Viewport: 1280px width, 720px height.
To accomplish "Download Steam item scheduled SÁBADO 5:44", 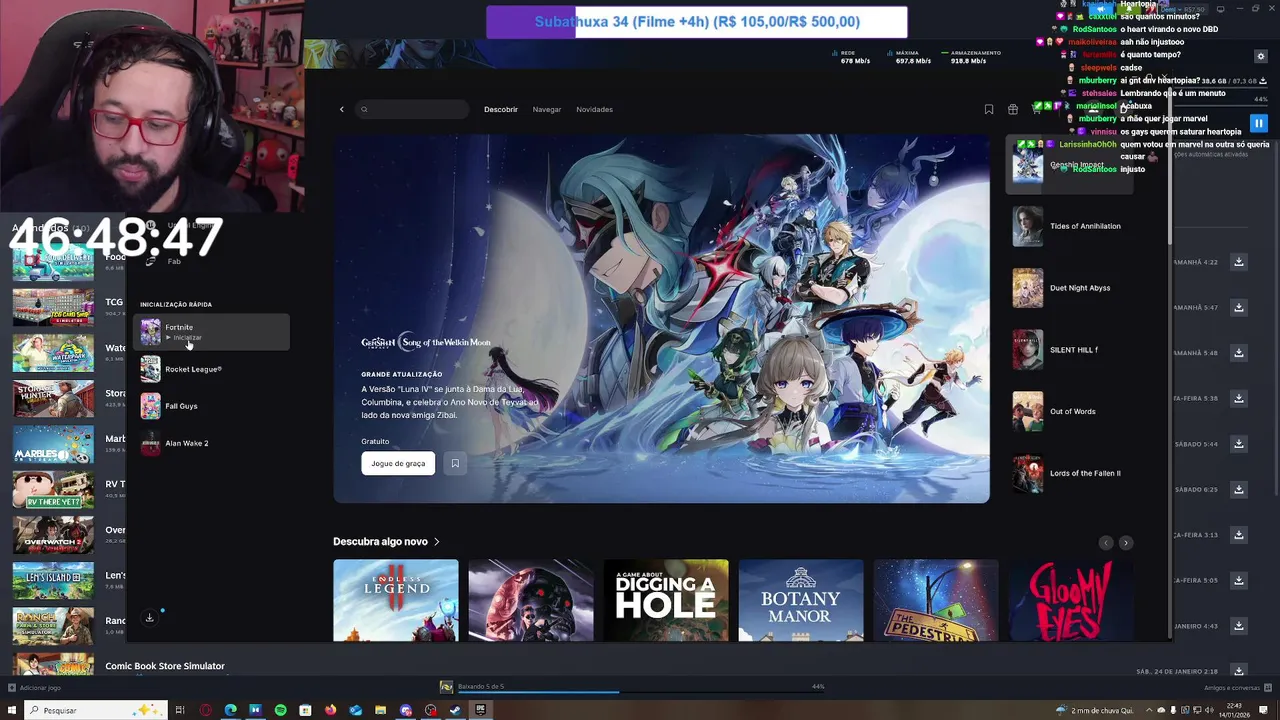I will (1238, 444).
